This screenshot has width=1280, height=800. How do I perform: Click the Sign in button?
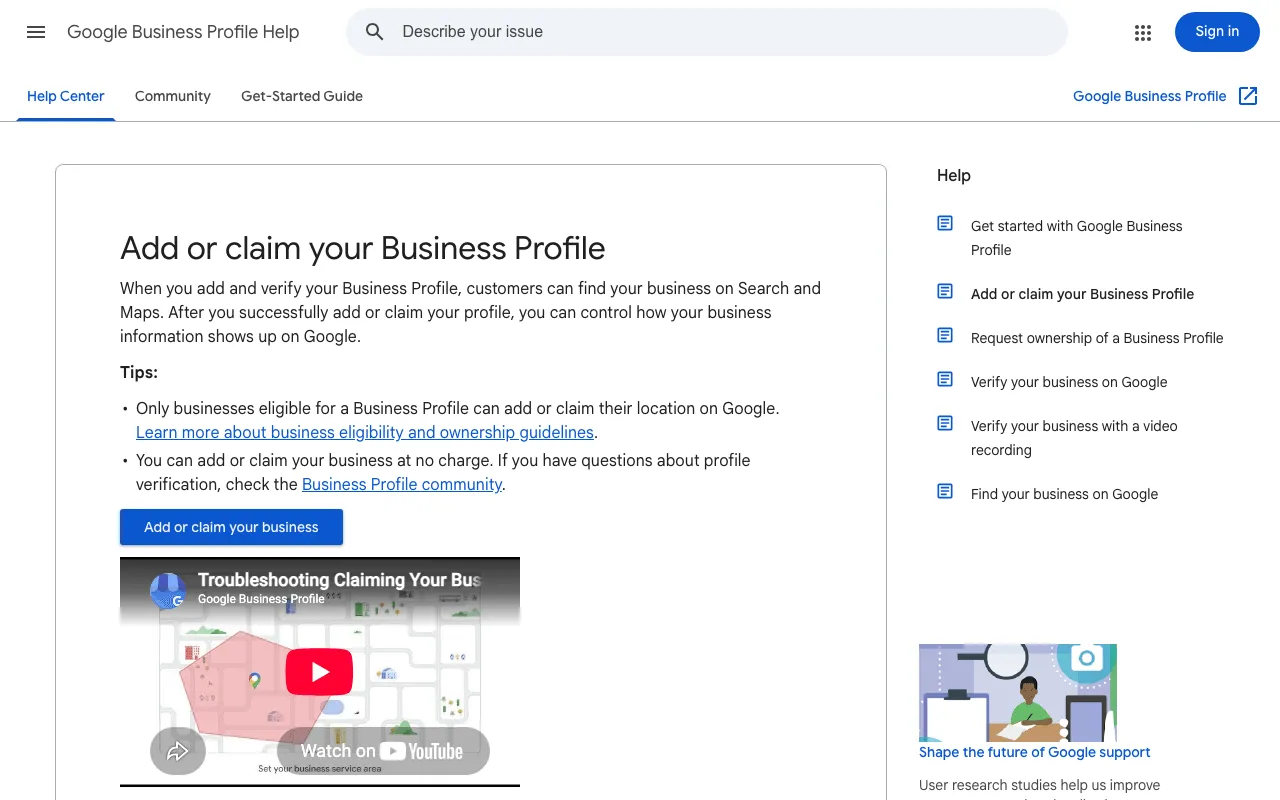[1217, 32]
